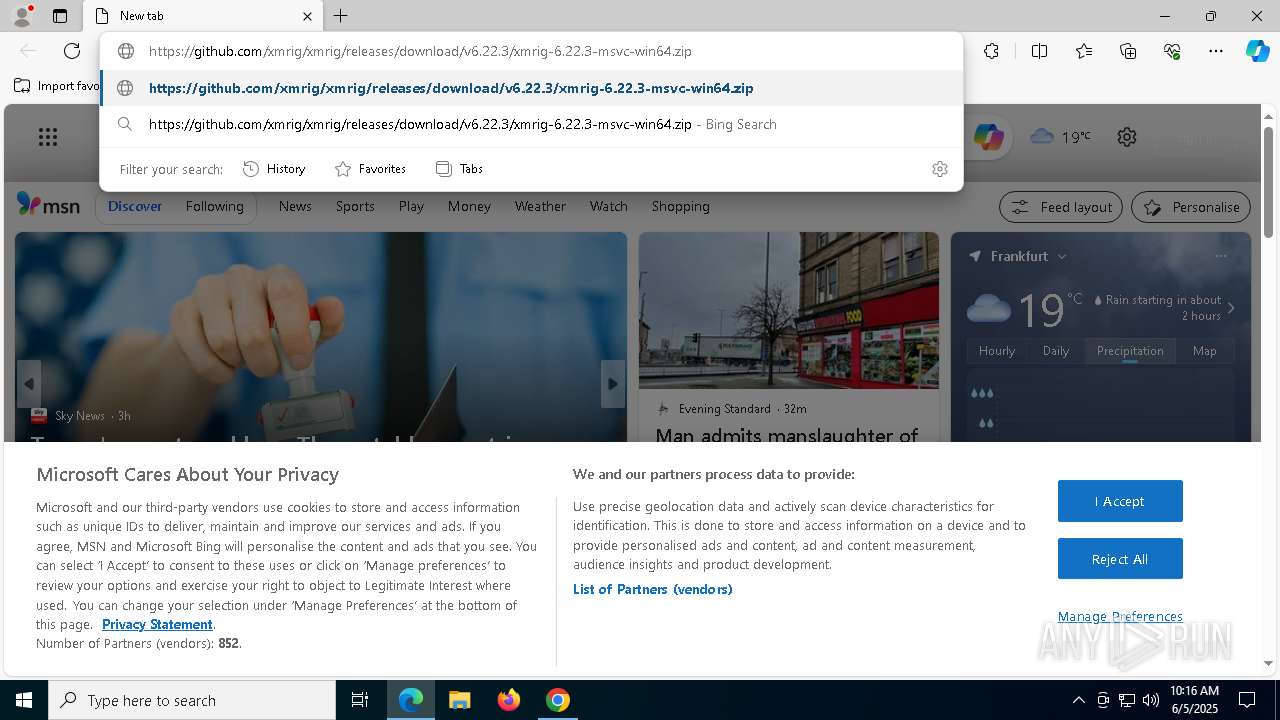
Task: Open the News section
Action: pyautogui.click(x=295, y=206)
